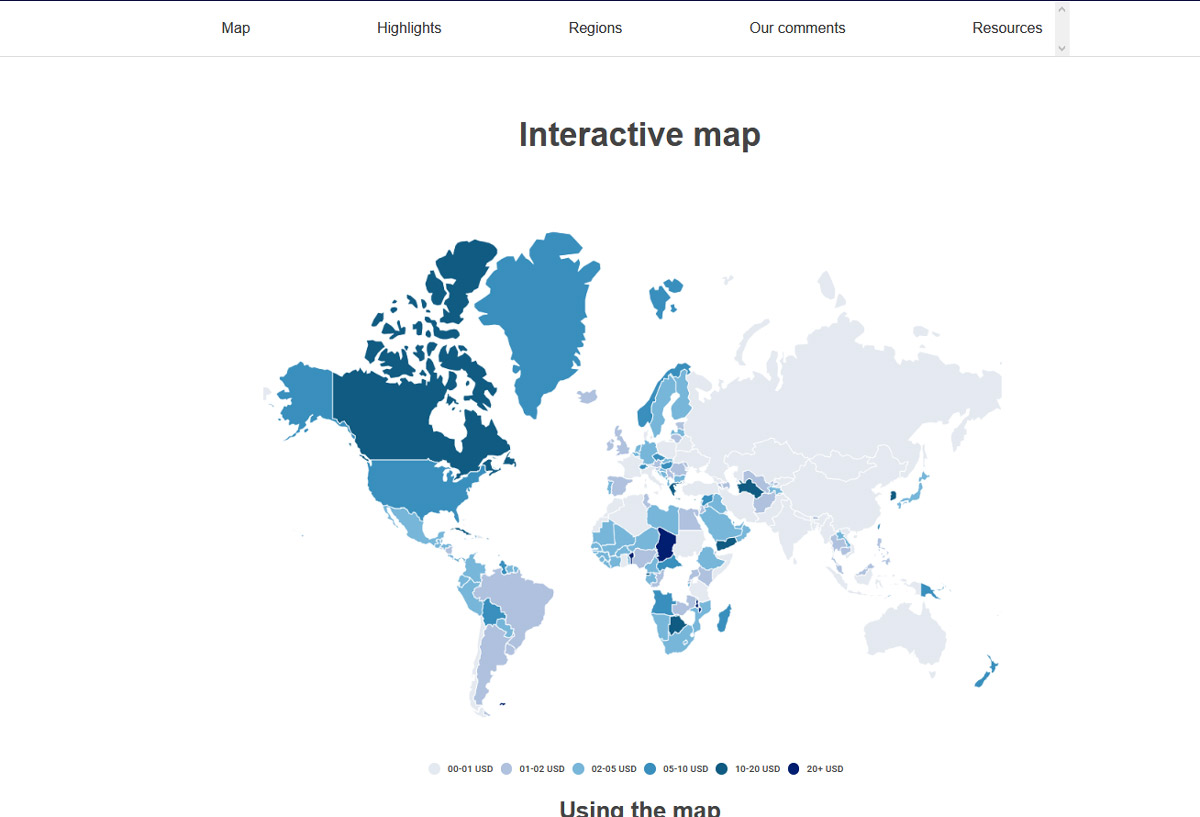The height and width of the screenshot is (817, 1200).
Task: Toggle the 20+ USD legend swatch
Action: tap(794, 769)
